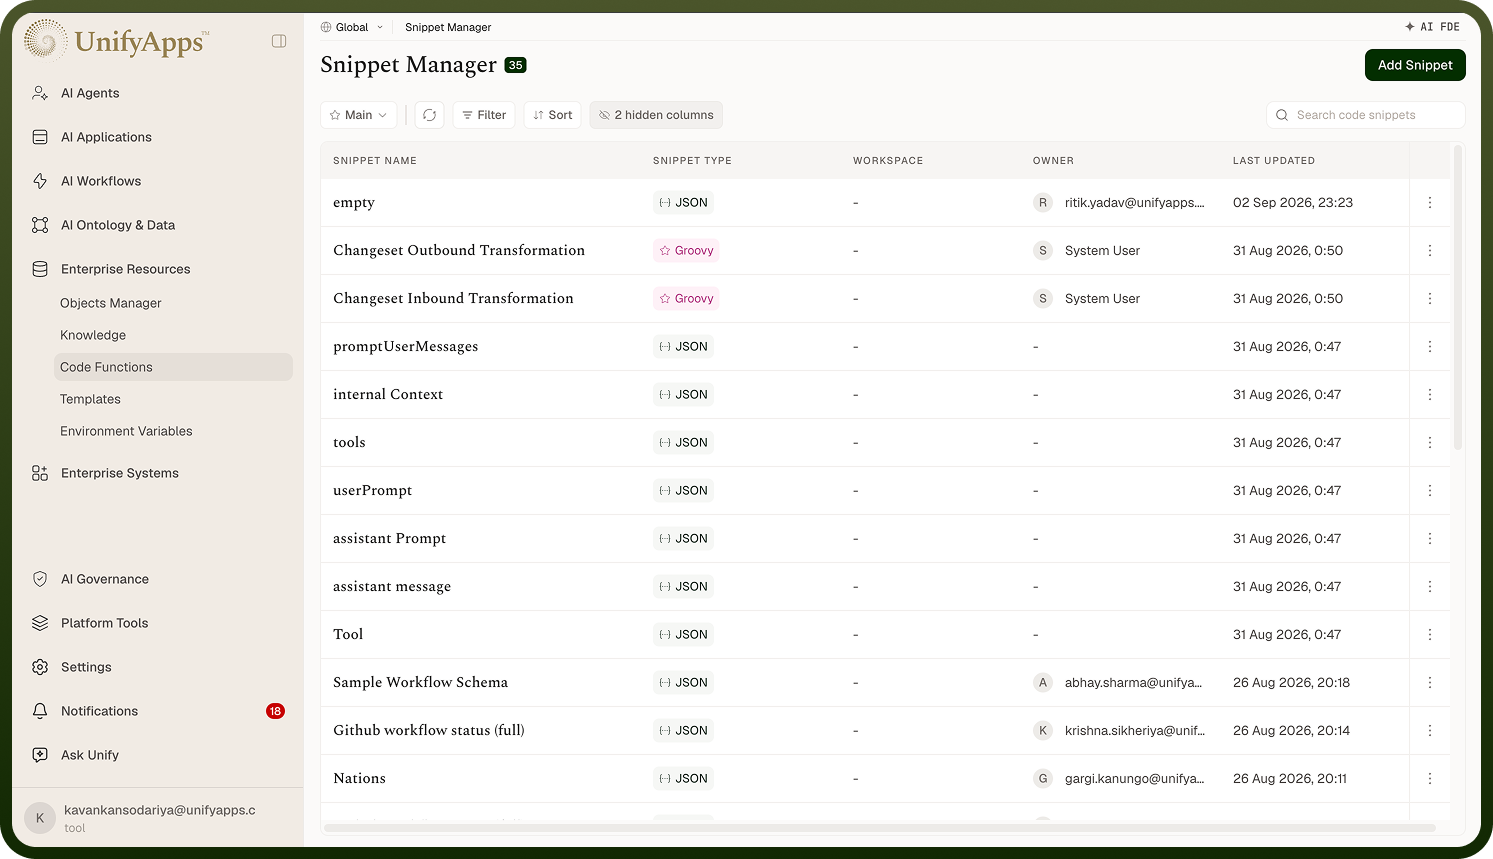
Task: Click the refresh table icon
Action: [x=429, y=115]
